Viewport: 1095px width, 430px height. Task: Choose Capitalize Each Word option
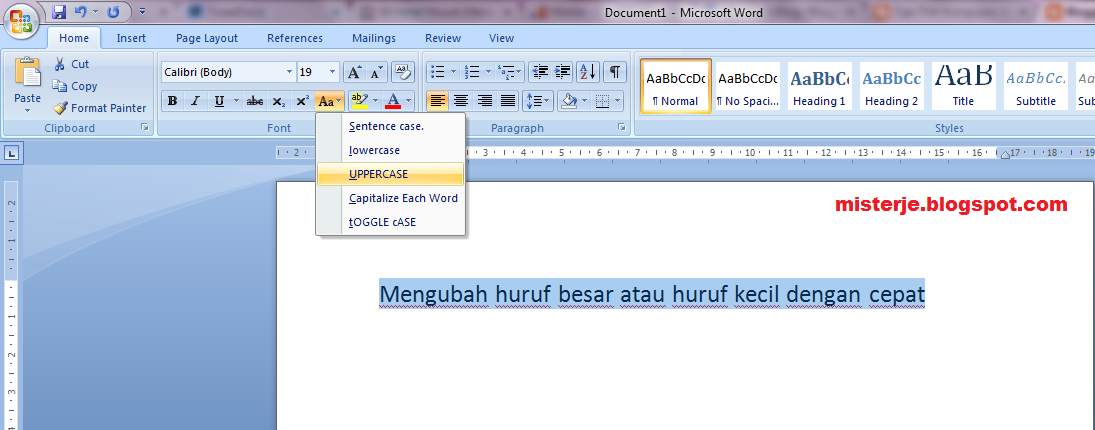click(390, 198)
